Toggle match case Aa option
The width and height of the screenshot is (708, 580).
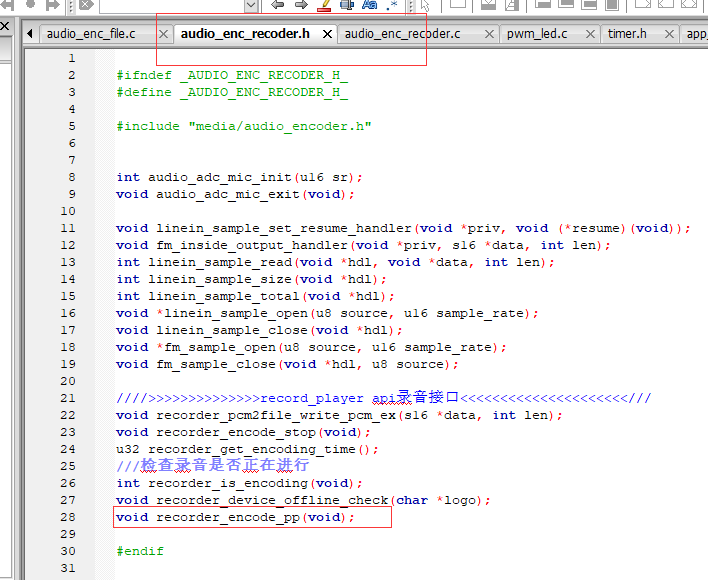pos(369,5)
